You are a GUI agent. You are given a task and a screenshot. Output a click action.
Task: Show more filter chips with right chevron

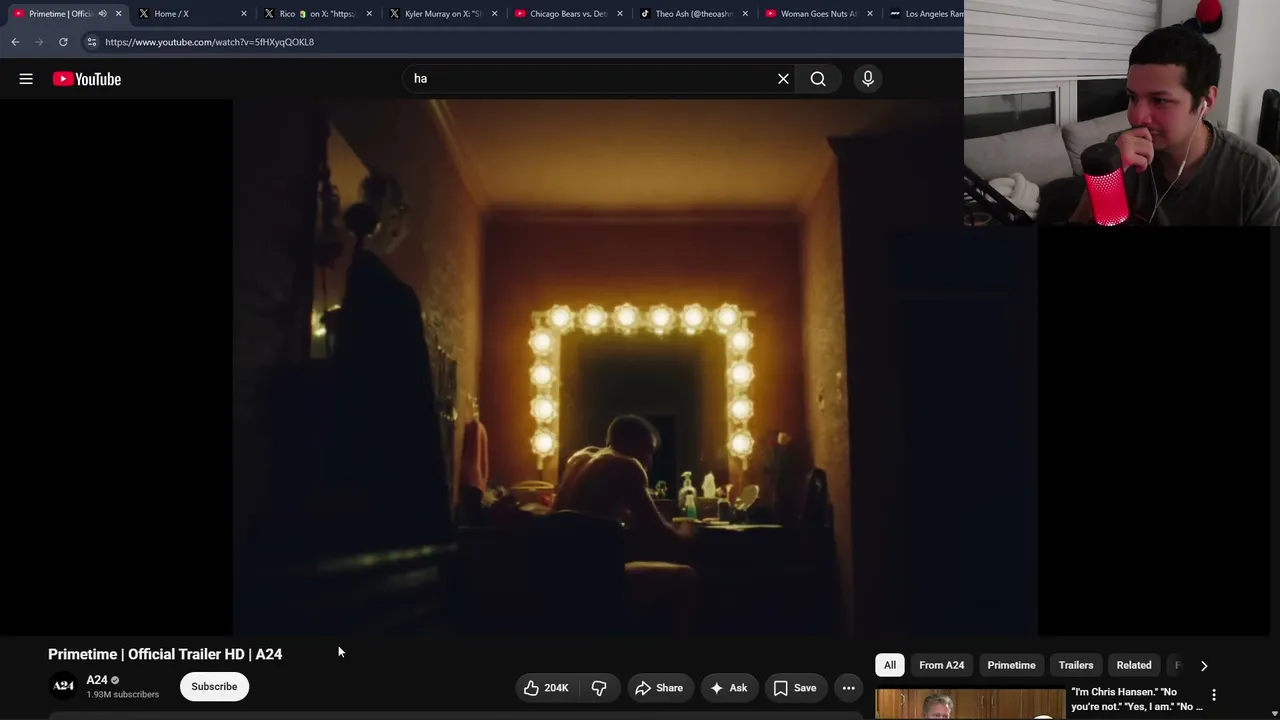pos(1204,665)
